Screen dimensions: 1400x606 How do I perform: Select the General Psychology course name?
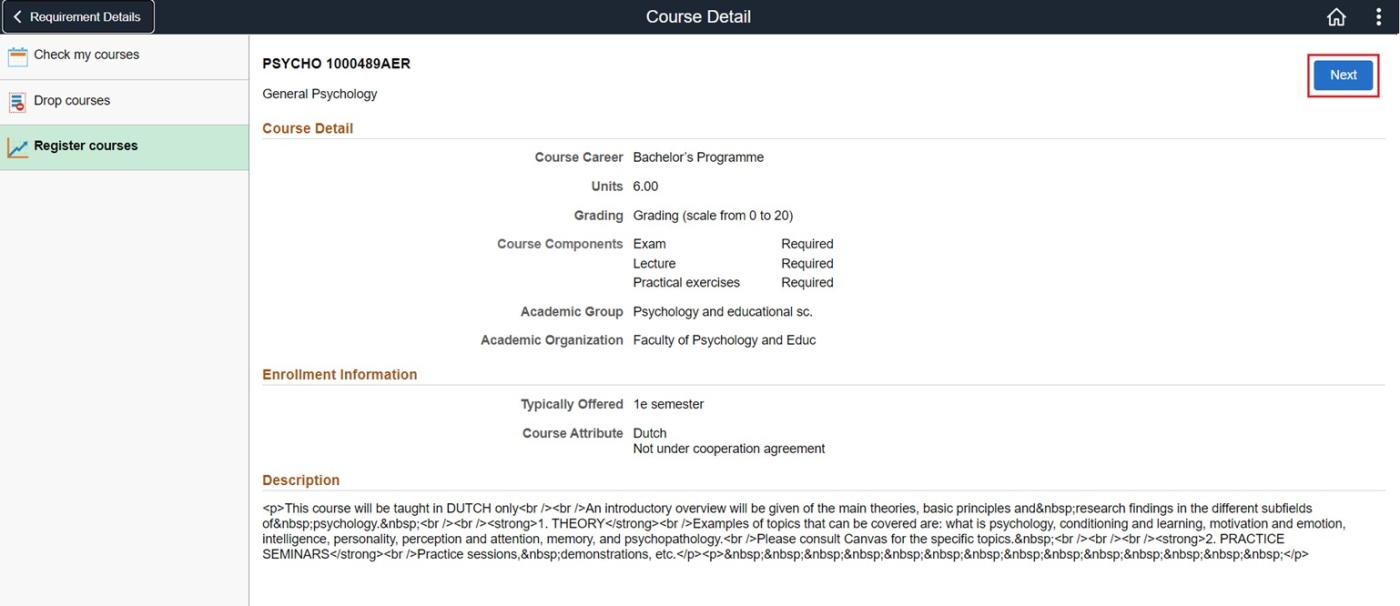coord(320,93)
